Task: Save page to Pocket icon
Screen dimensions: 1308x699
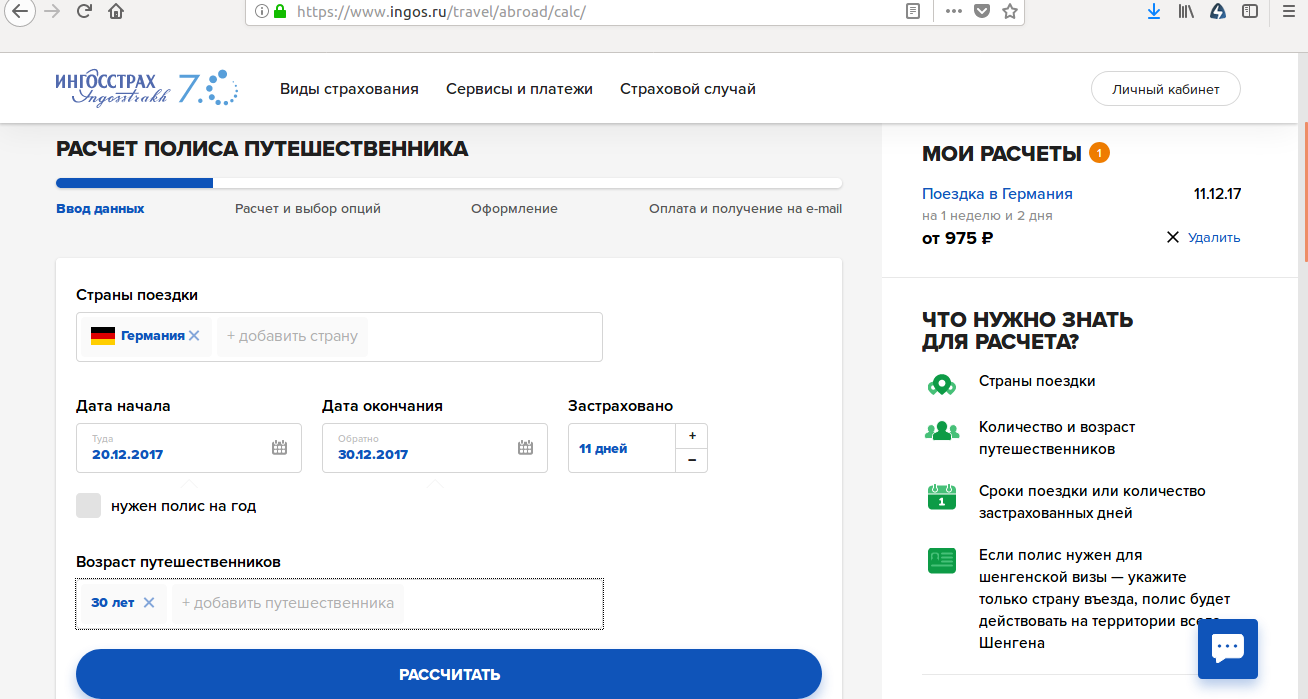Action: coord(982,12)
